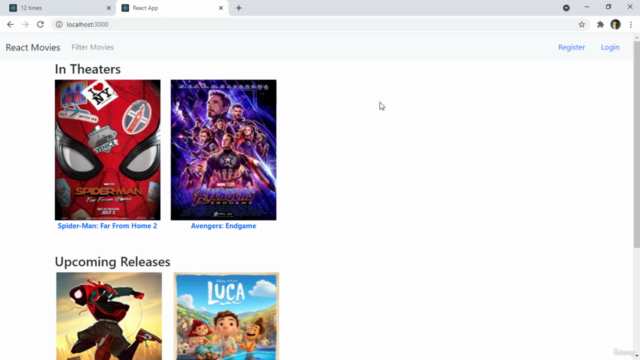The height and width of the screenshot is (360, 640).
Task: Click the 'In Theaters' heading
Action: tap(88, 69)
